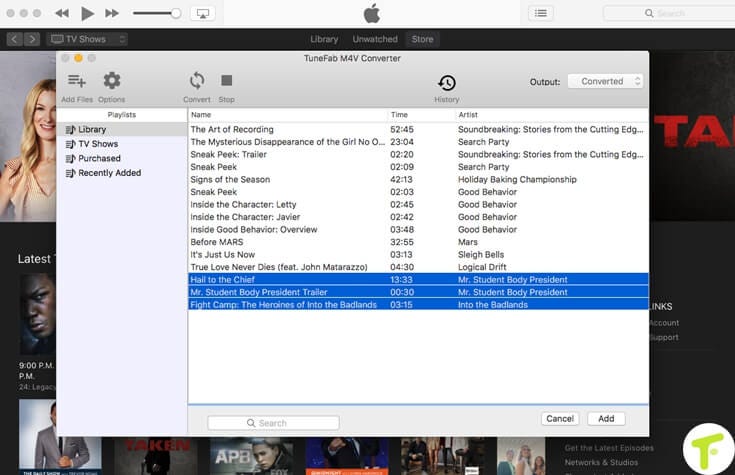
Task: Click the iTunes forward arrow
Action: click(32, 39)
